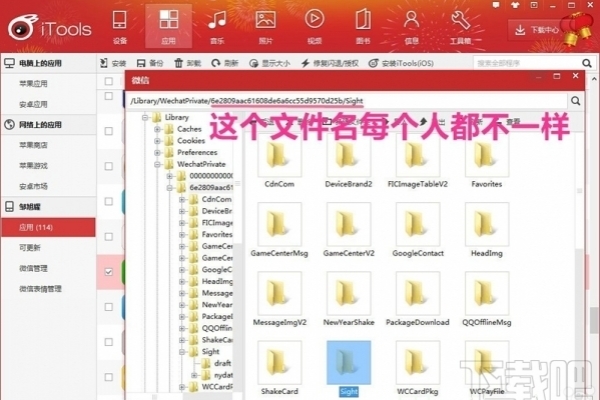Screen dimensions: 600x400
Task: Focus the 搜索全部程序 search field
Action: tap(527, 63)
